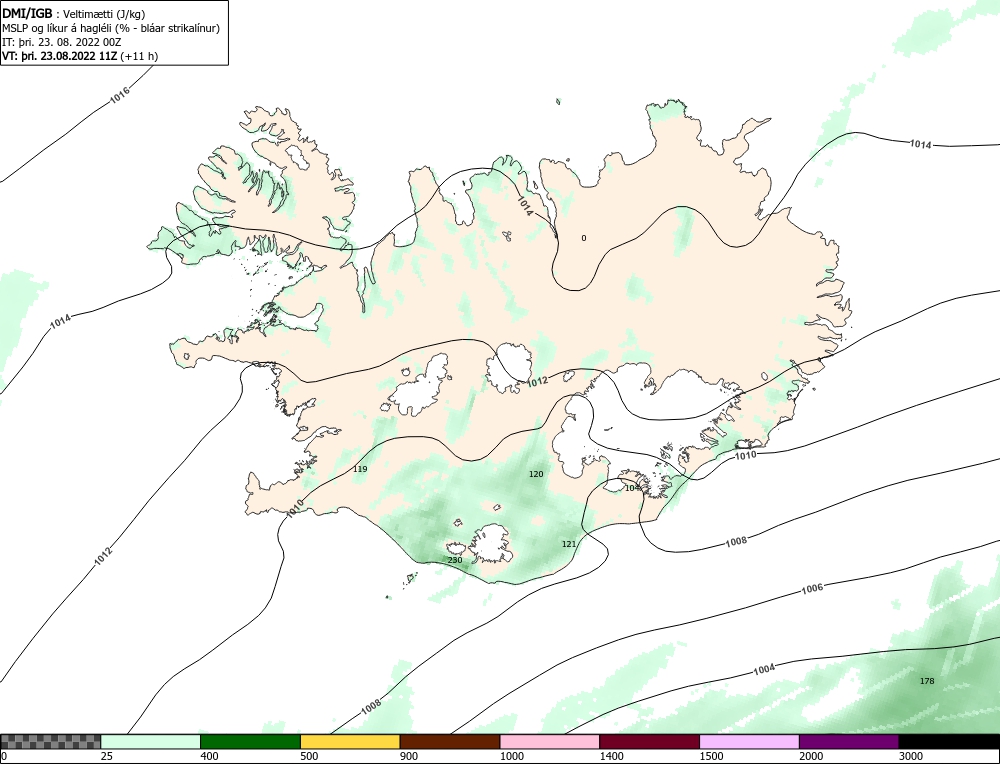Viewport: 1000px width, 764px height.
Task: Click the color scale tick label 500
Action: point(309,756)
